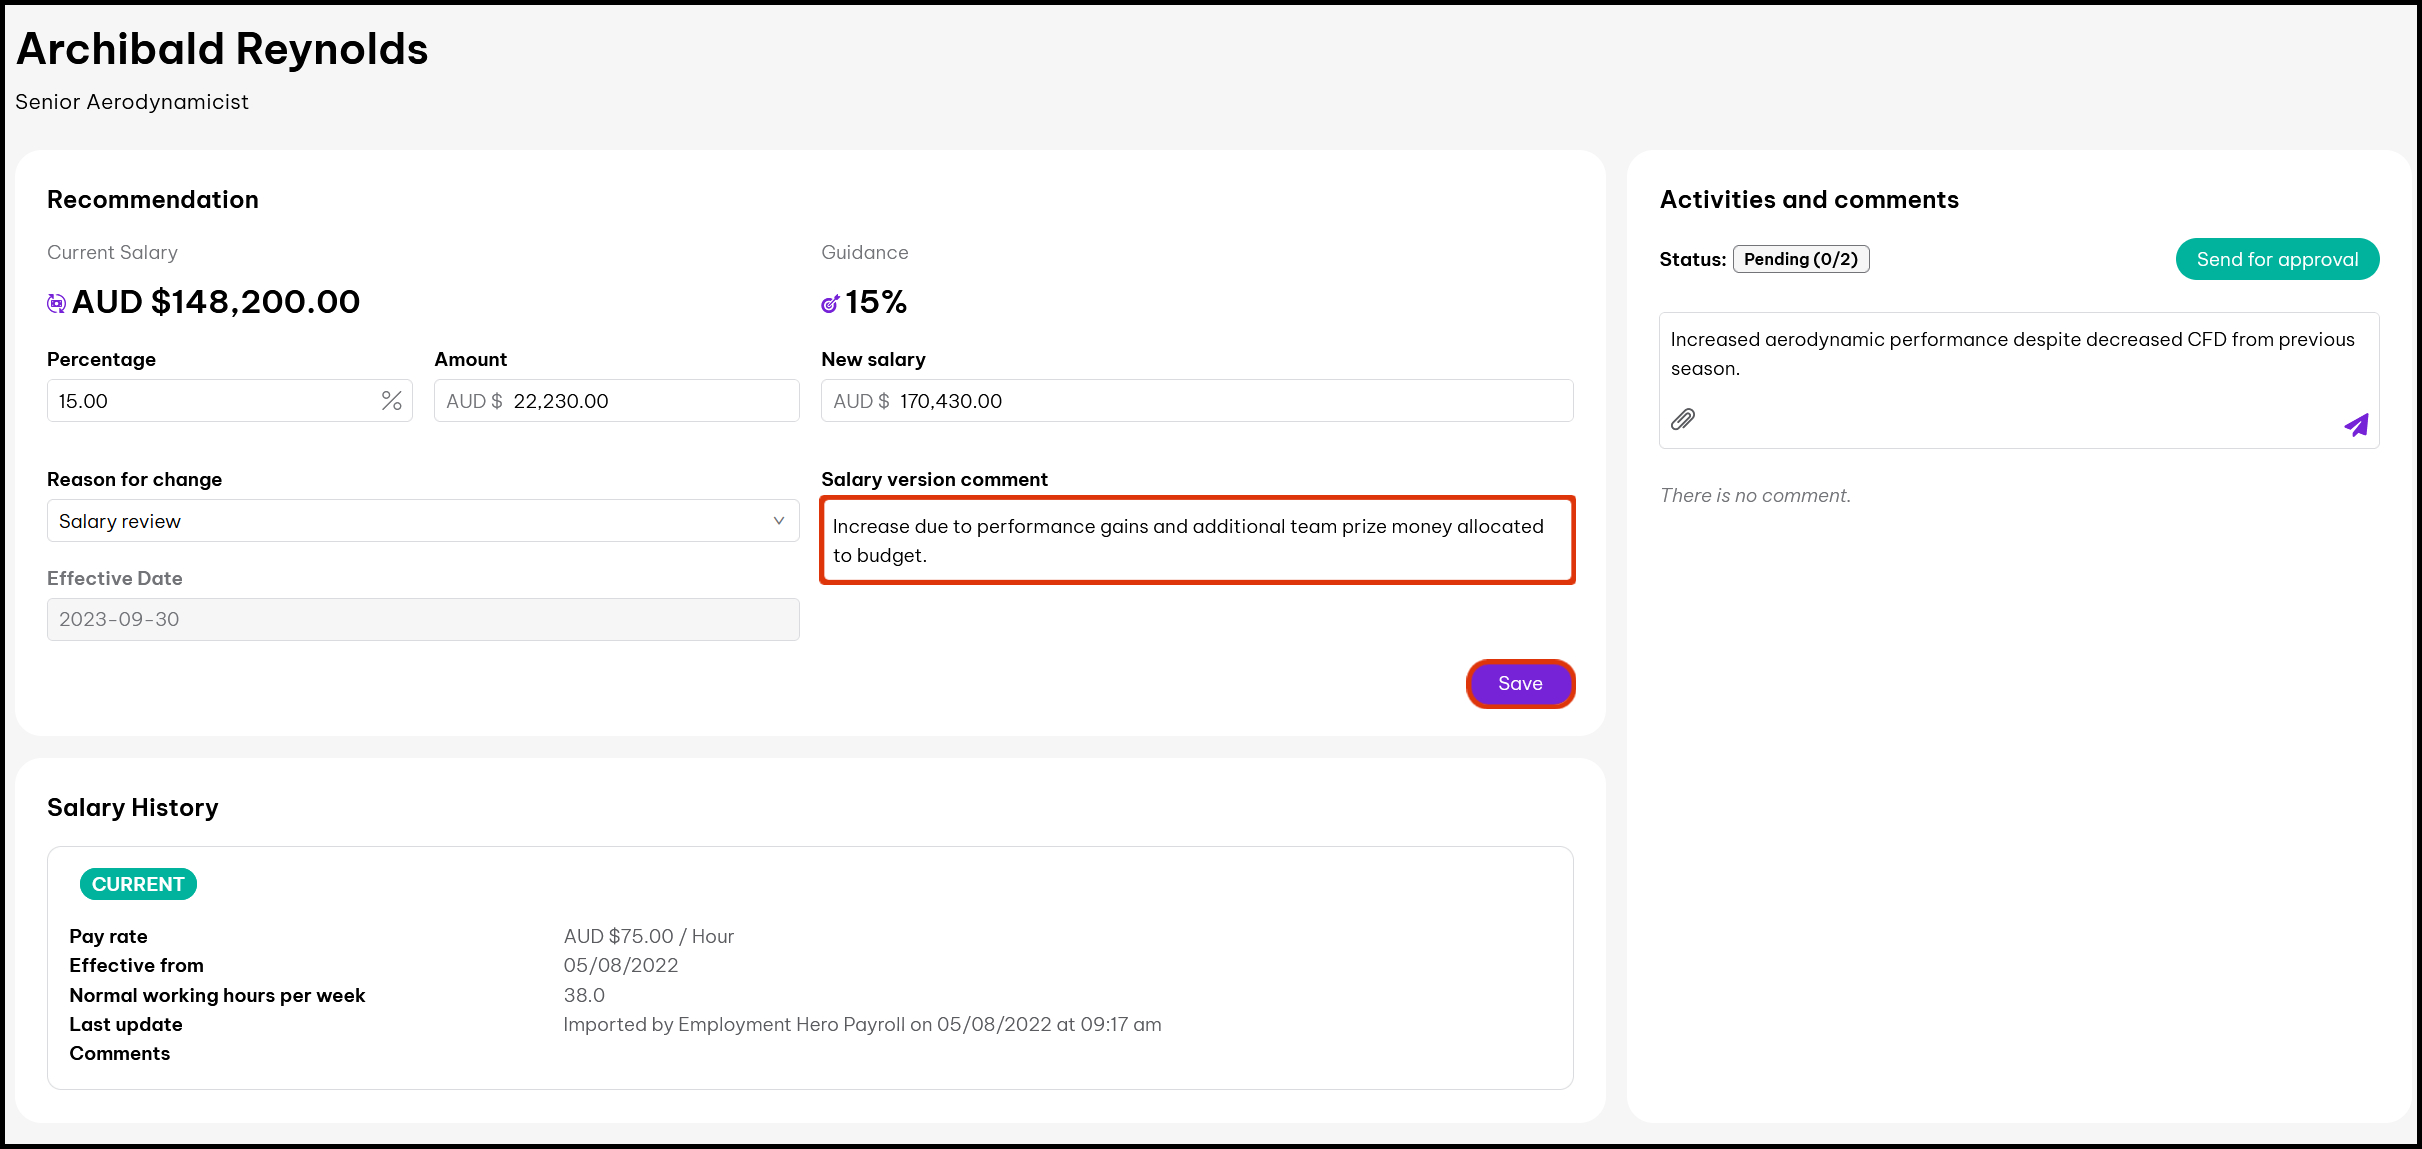Click the Salary version comment text box
This screenshot has height=1149, width=2422.
coord(1197,540)
